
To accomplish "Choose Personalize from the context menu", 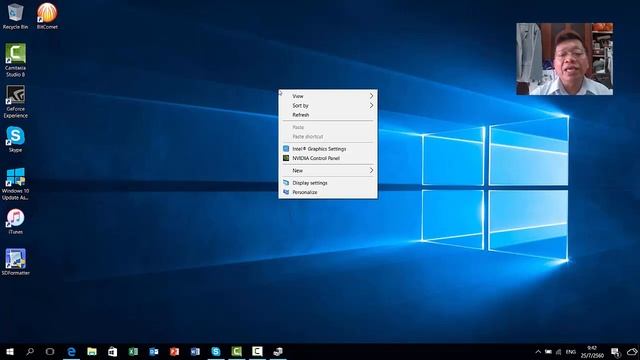I will [328, 192].
